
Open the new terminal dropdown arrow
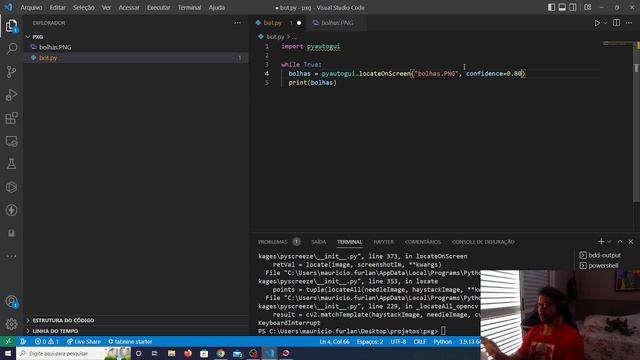point(609,242)
